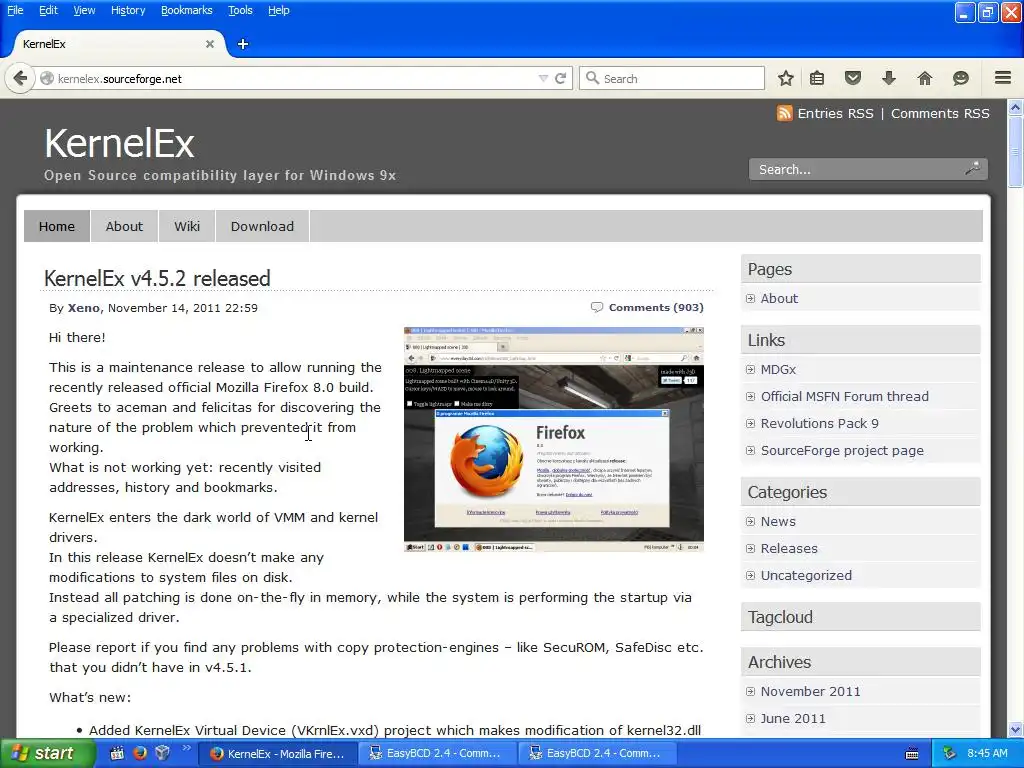Click the keyboard icon in system tray
Image resolution: width=1024 pixels, height=768 pixels.
click(x=912, y=754)
